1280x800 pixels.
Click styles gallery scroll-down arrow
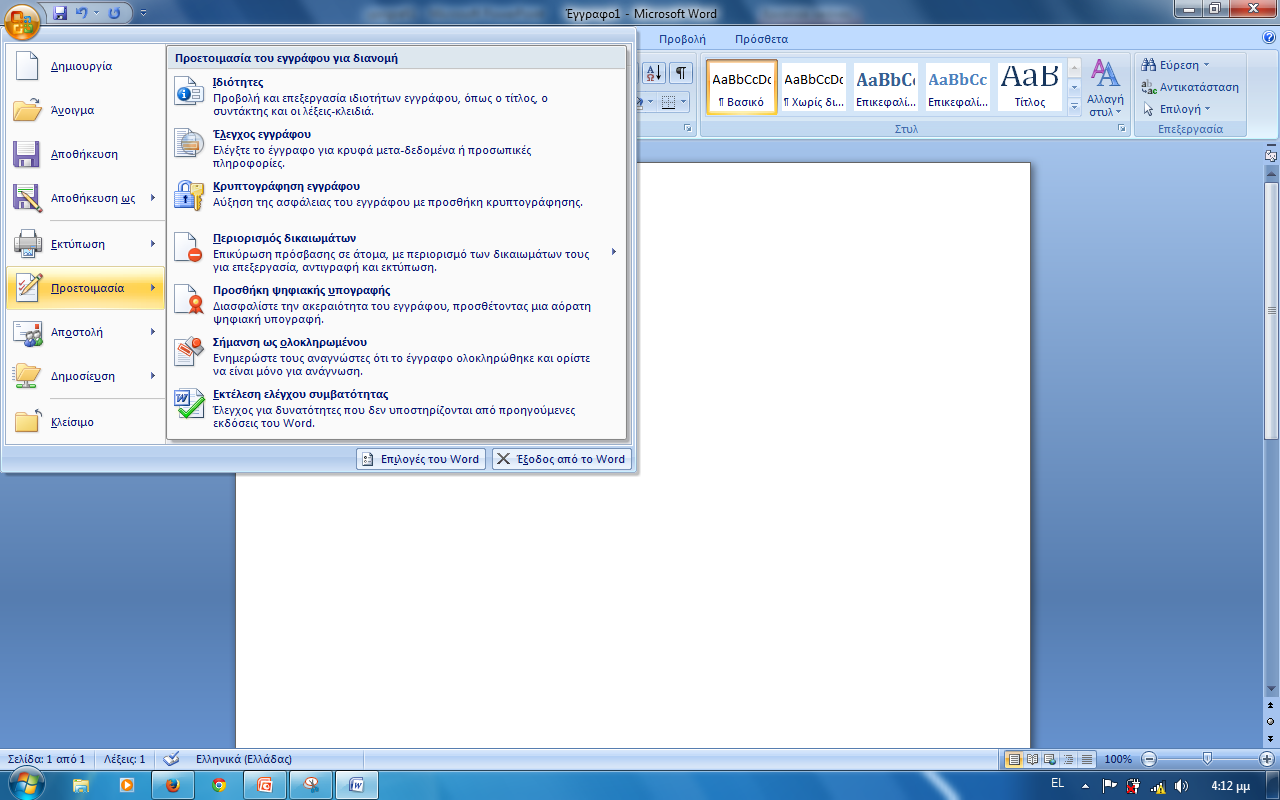click(x=1075, y=87)
